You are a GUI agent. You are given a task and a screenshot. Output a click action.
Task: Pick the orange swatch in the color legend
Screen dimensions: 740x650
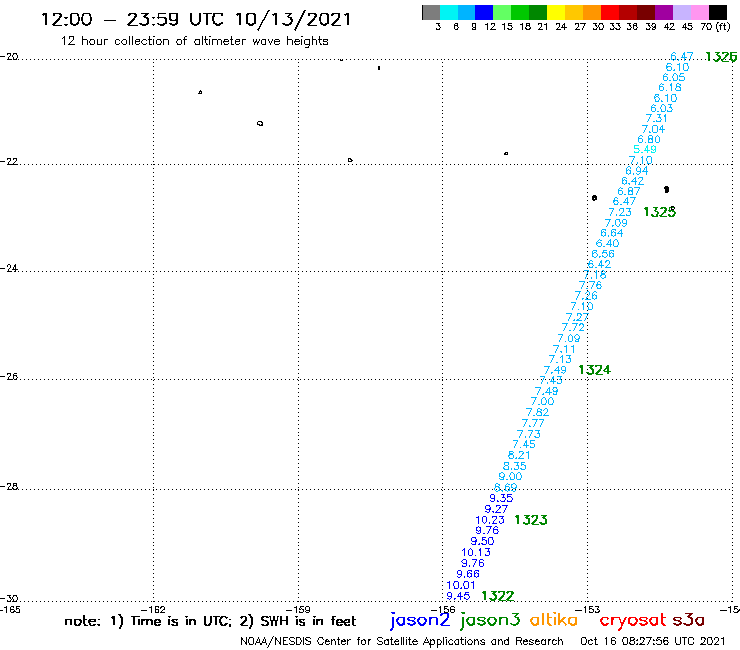592,12
